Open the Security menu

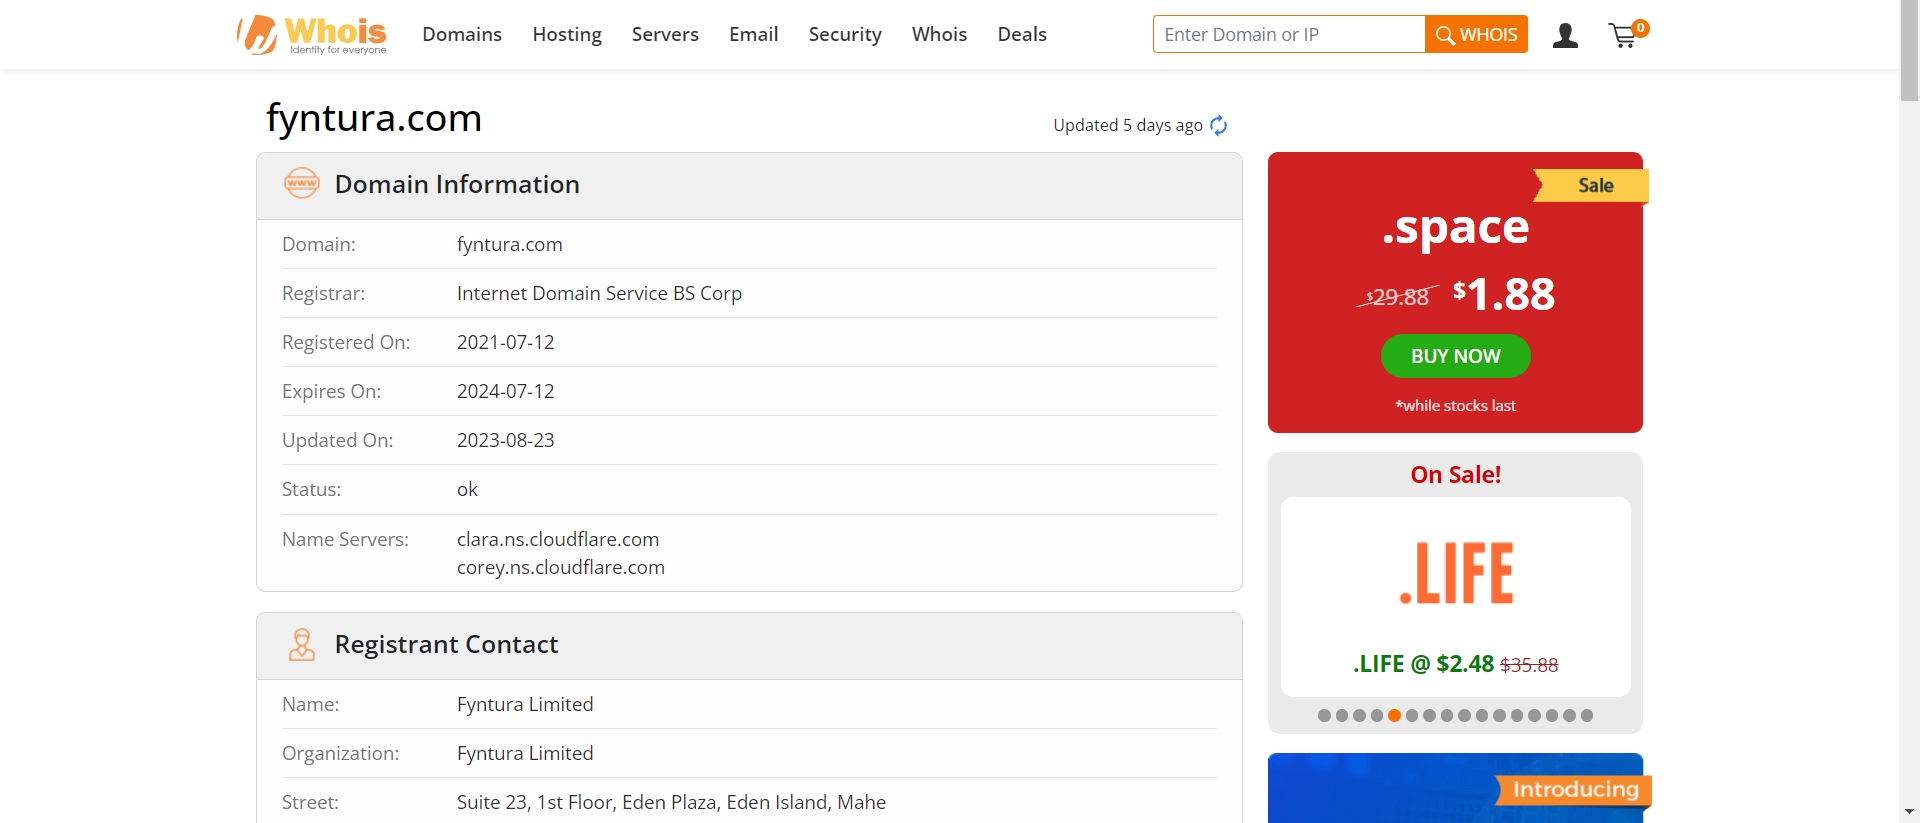tap(845, 35)
